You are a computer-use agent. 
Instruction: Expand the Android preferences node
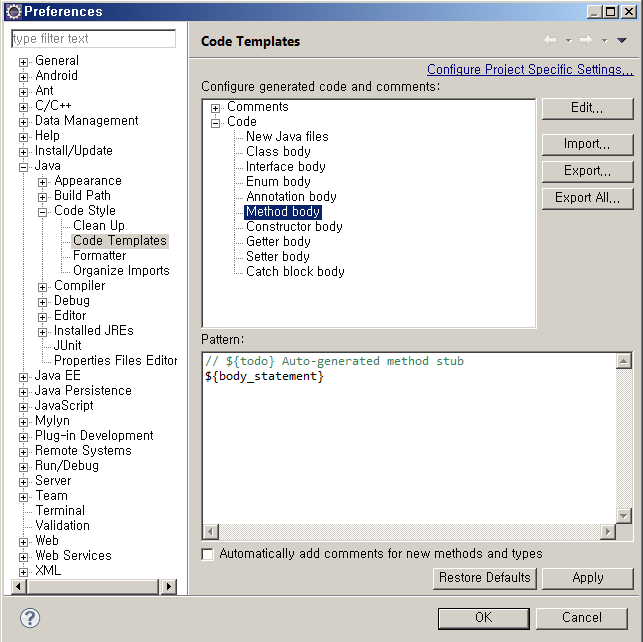pos(23,77)
